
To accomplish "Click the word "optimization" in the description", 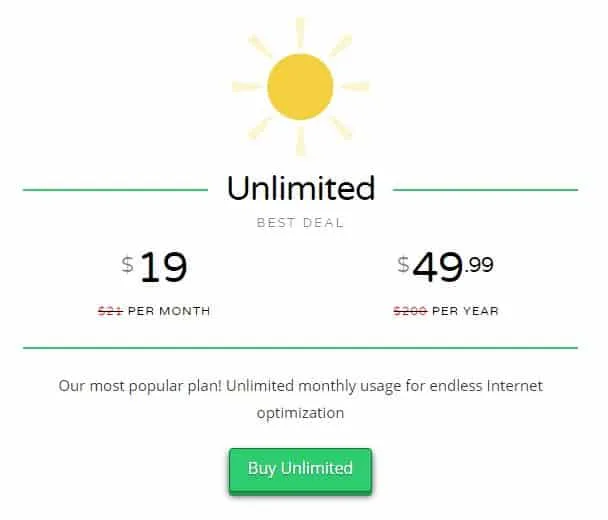I will tap(301, 413).
